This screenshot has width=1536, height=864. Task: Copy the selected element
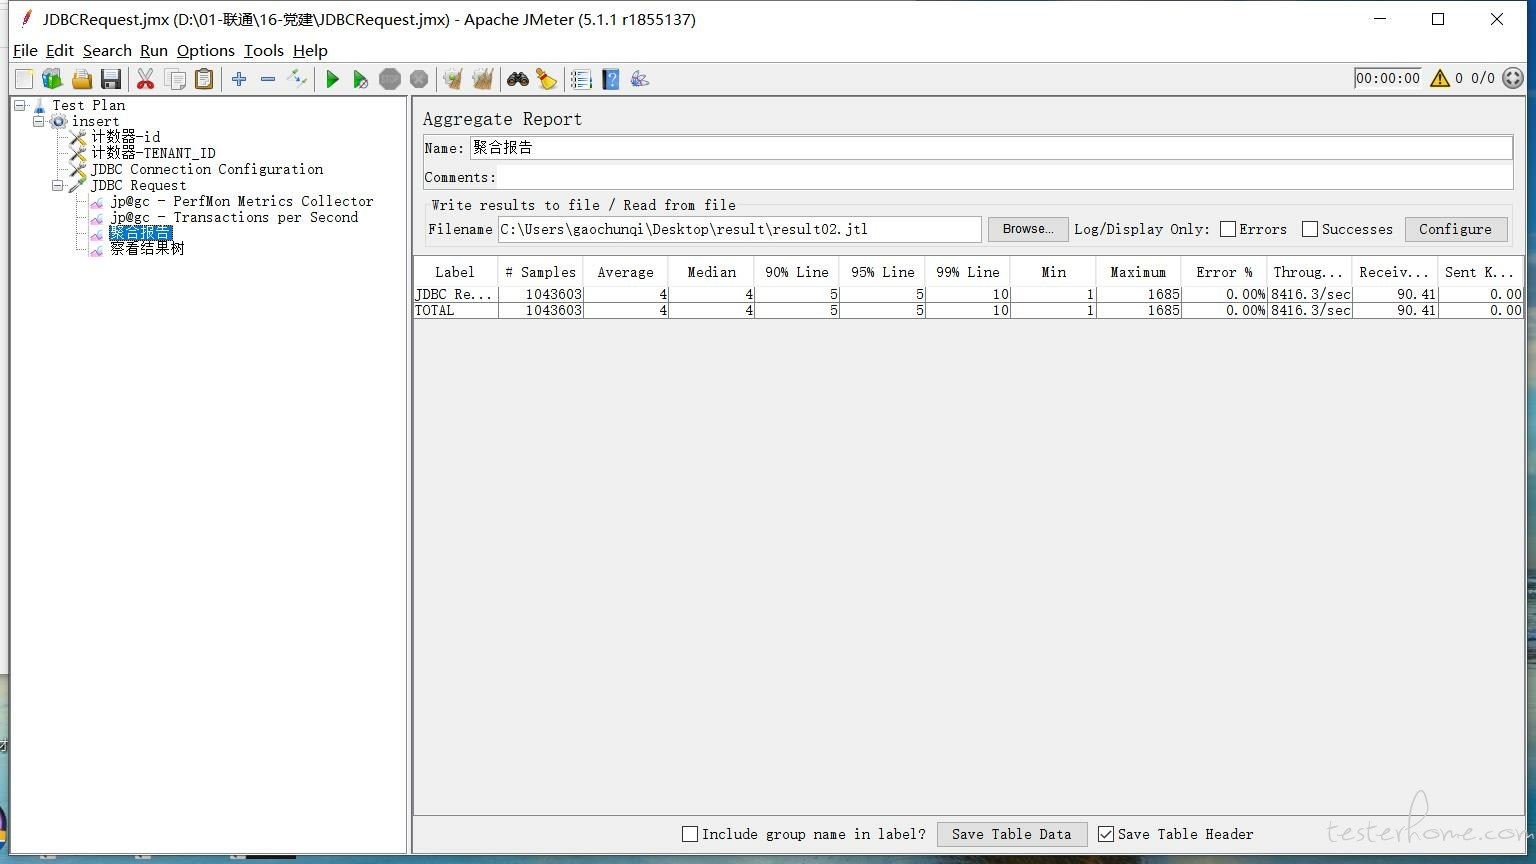(175, 79)
